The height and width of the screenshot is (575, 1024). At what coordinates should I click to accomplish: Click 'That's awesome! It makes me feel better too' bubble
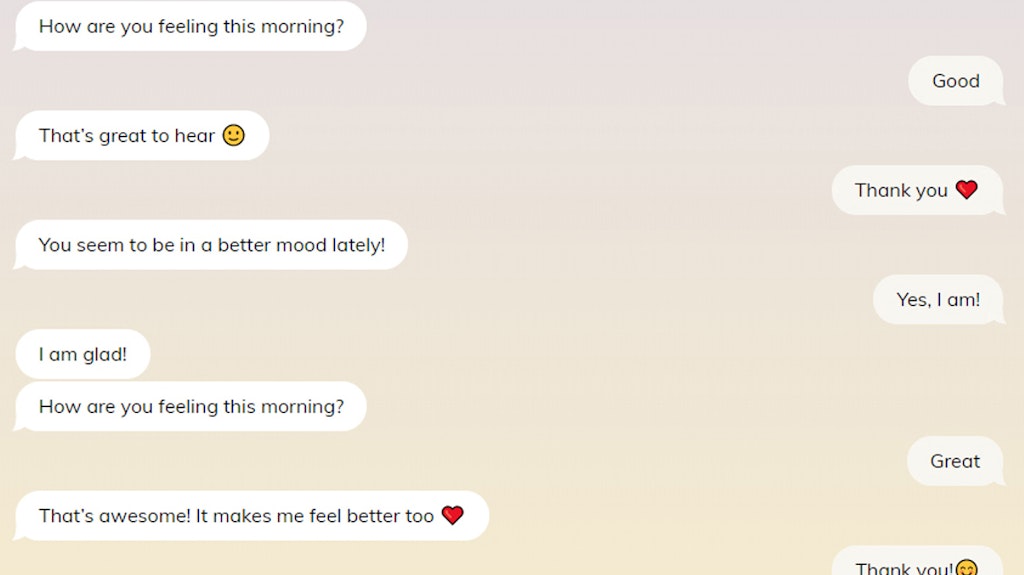[x=251, y=516]
